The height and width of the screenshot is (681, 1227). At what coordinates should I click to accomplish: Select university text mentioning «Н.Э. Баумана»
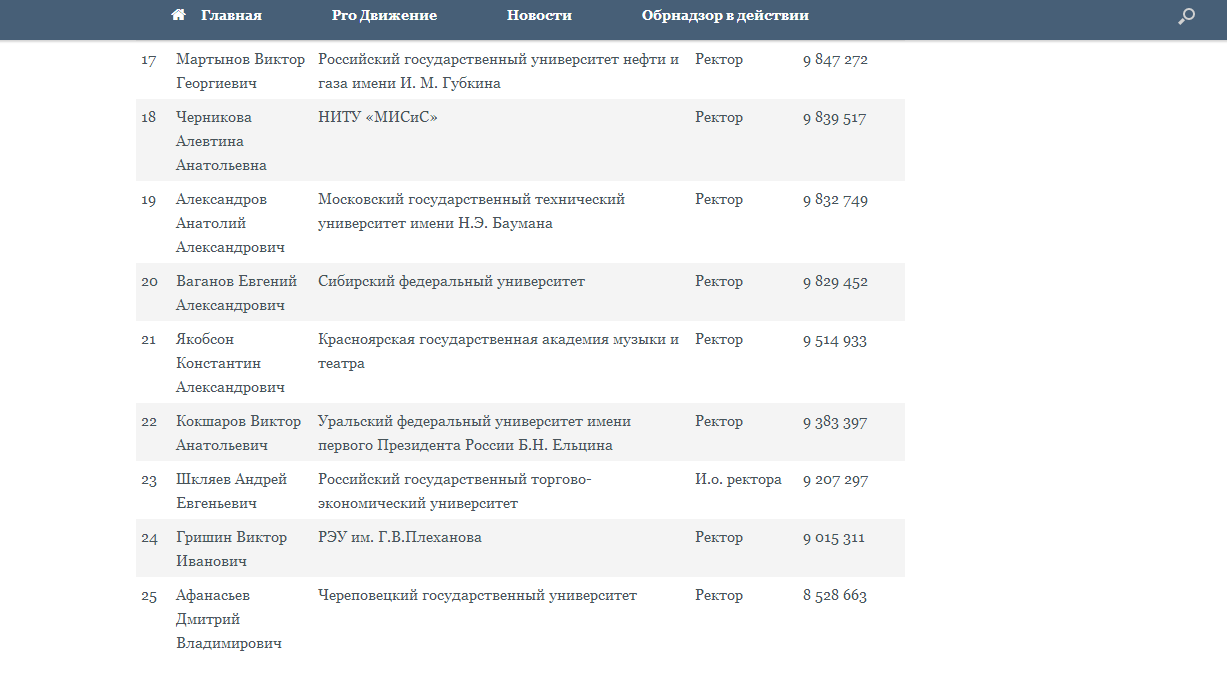(x=471, y=211)
